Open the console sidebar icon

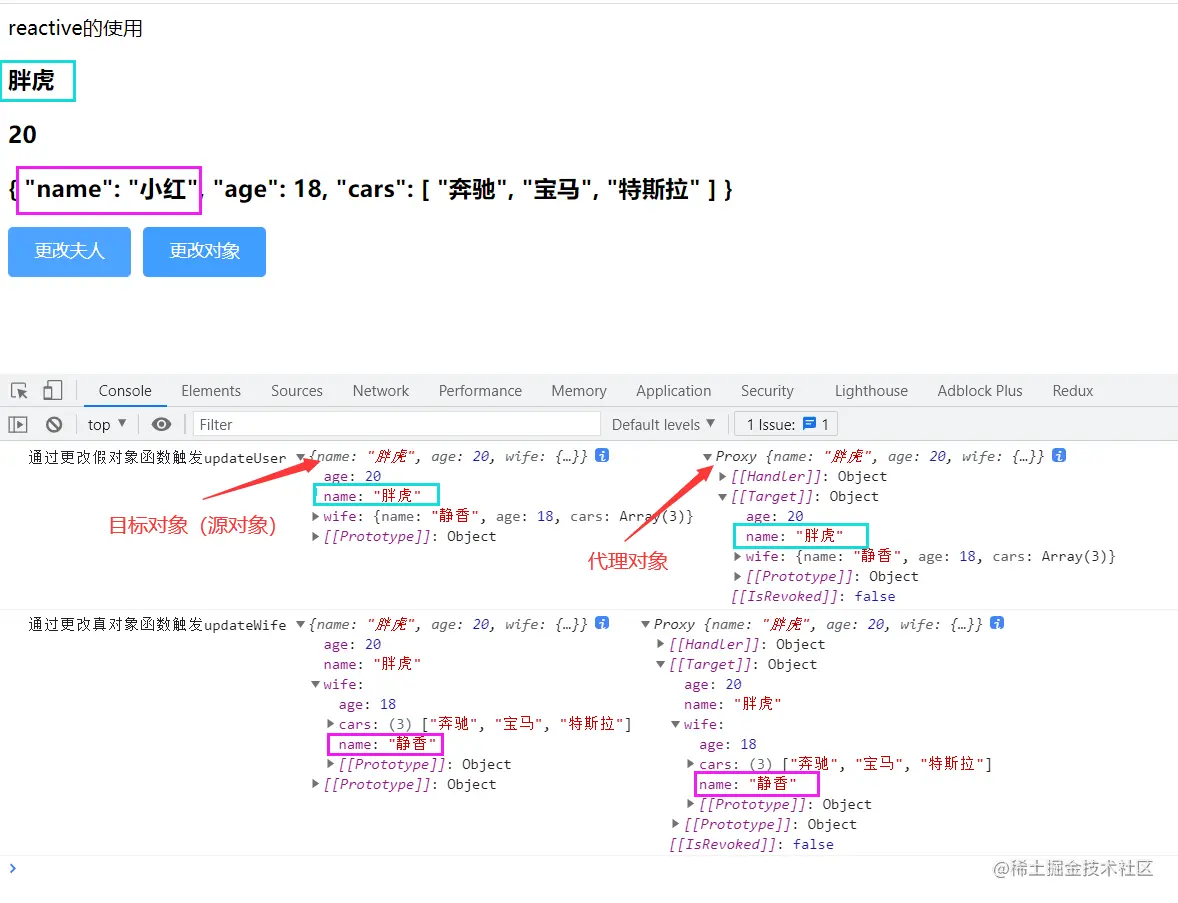point(18,424)
